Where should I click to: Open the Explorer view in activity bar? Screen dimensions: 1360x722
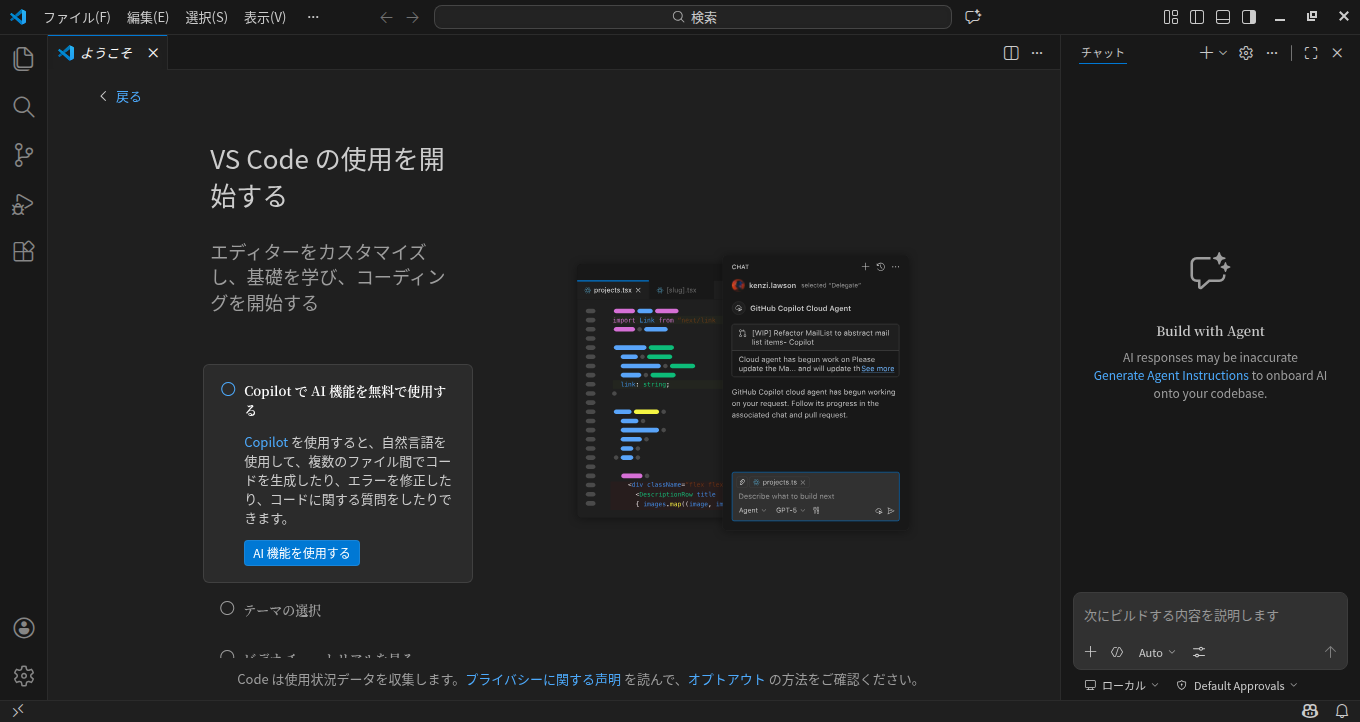click(24, 59)
